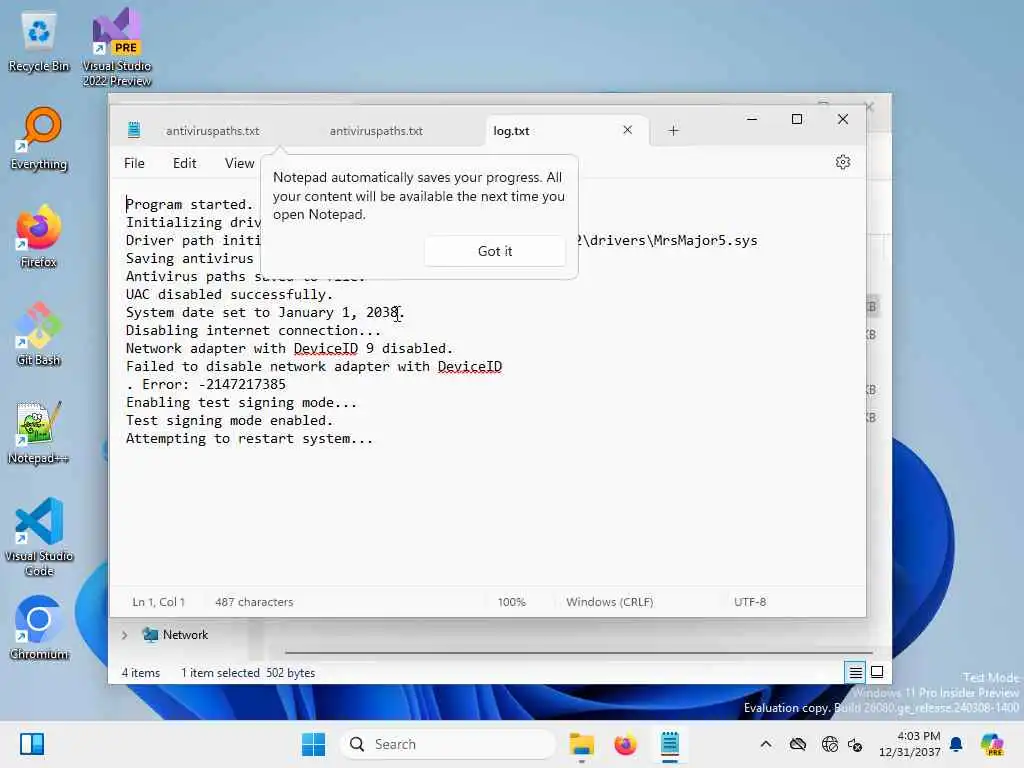Viewport: 1024px width, 768px height.
Task: Click 100% zoom level in status bar
Action: (511, 601)
